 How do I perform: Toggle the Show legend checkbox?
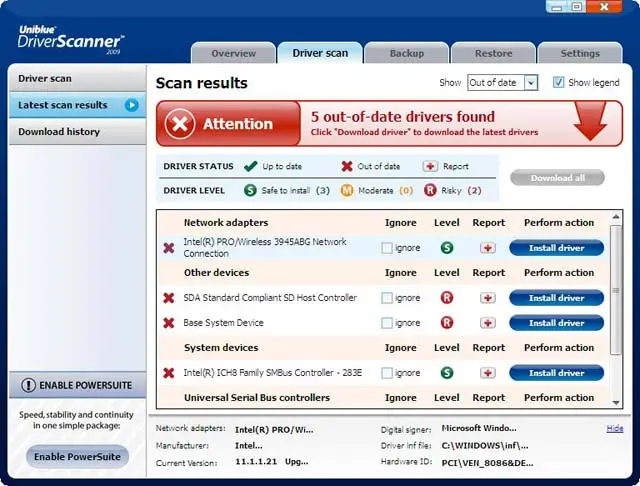point(558,82)
